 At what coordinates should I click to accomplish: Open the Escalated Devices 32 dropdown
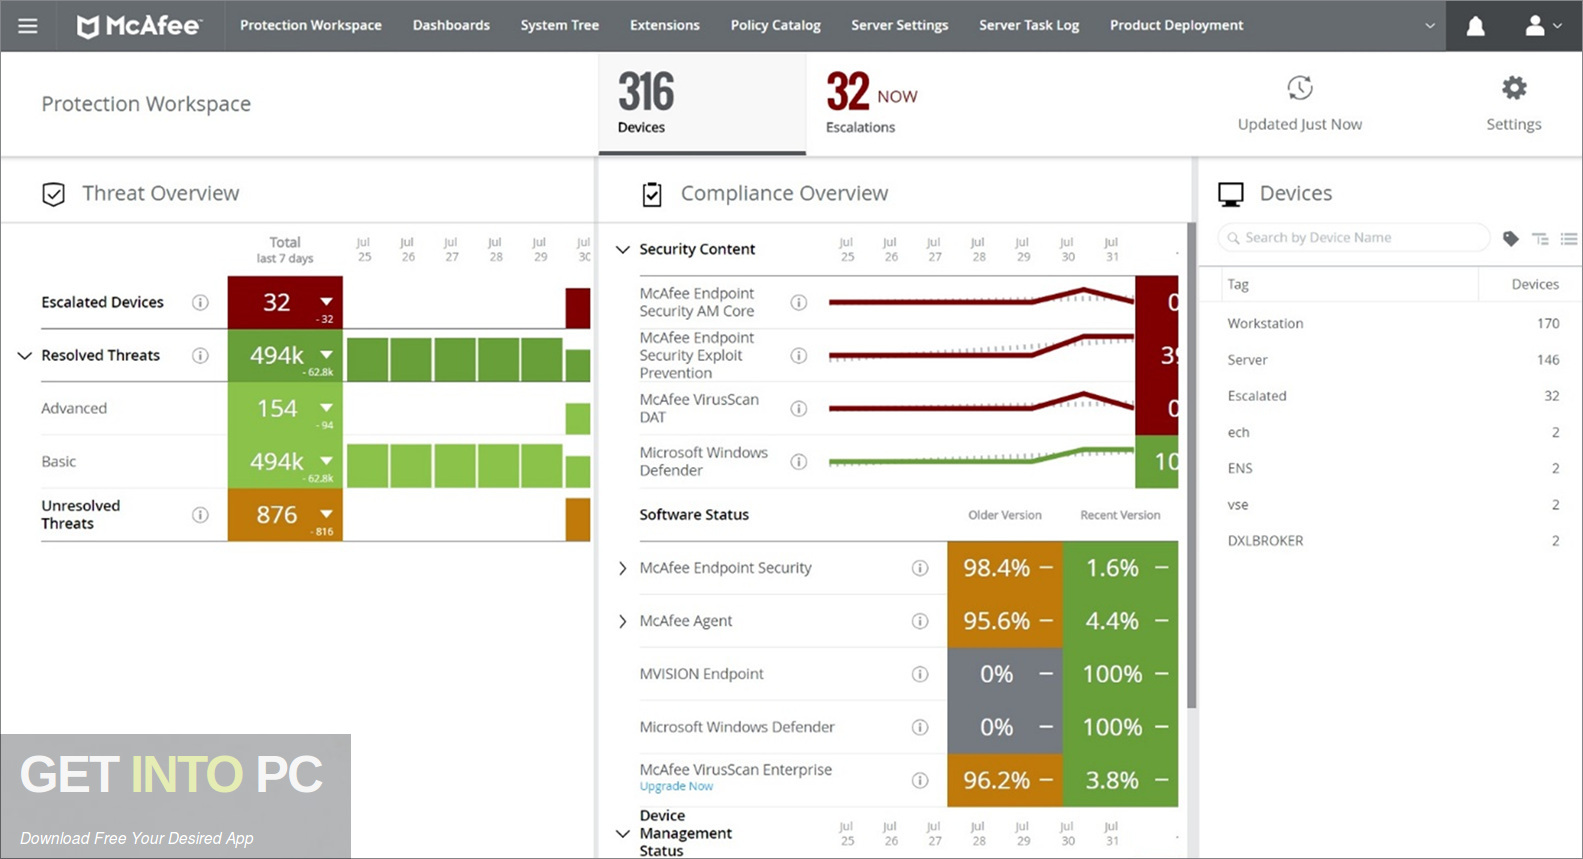pyautogui.click(x=326, y=301)
